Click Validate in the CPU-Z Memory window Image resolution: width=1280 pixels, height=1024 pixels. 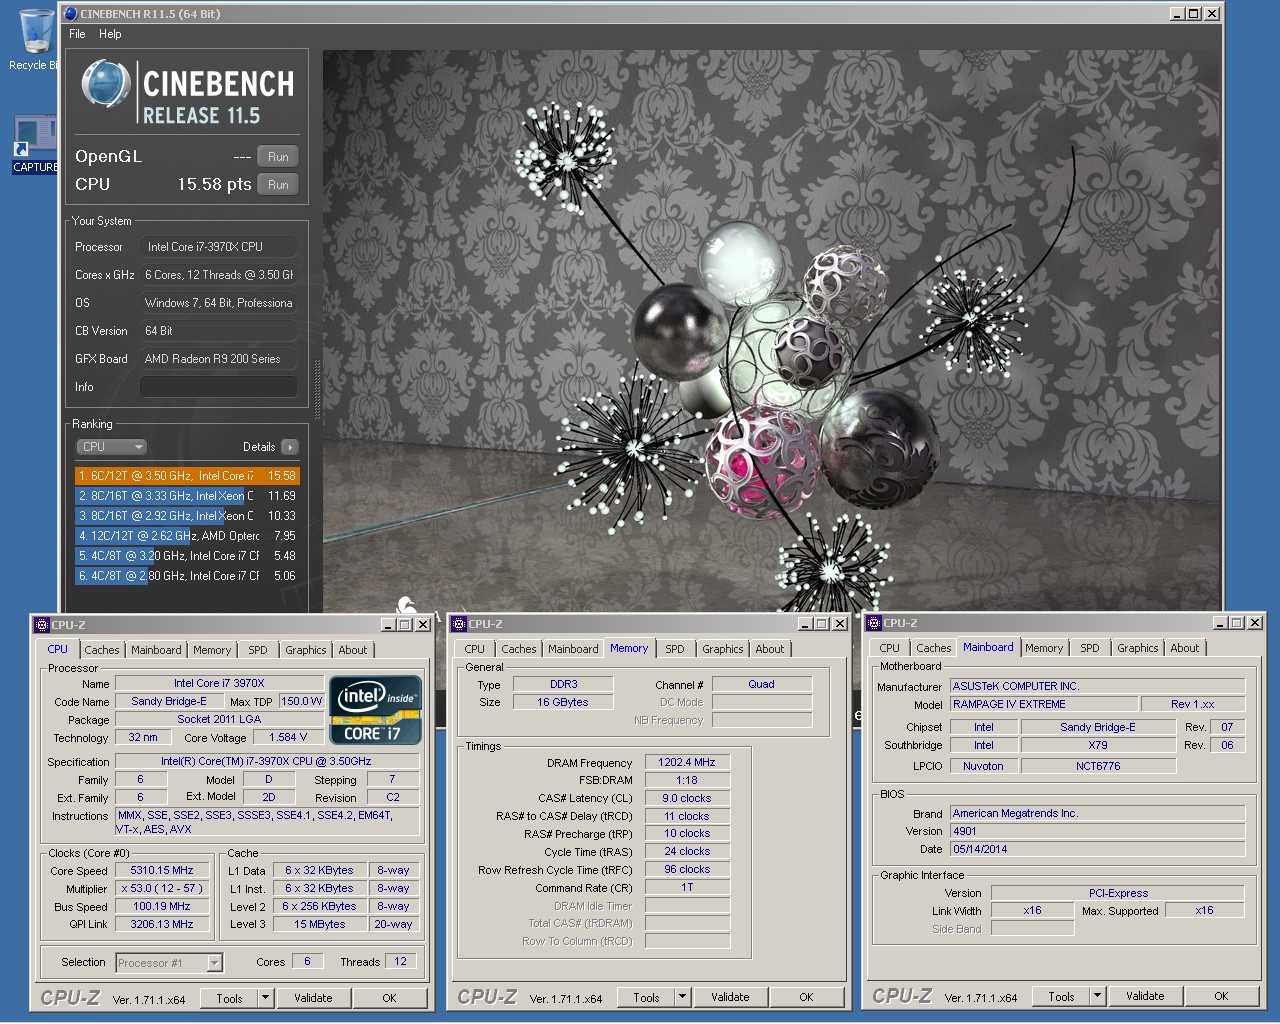pos(730,997)
